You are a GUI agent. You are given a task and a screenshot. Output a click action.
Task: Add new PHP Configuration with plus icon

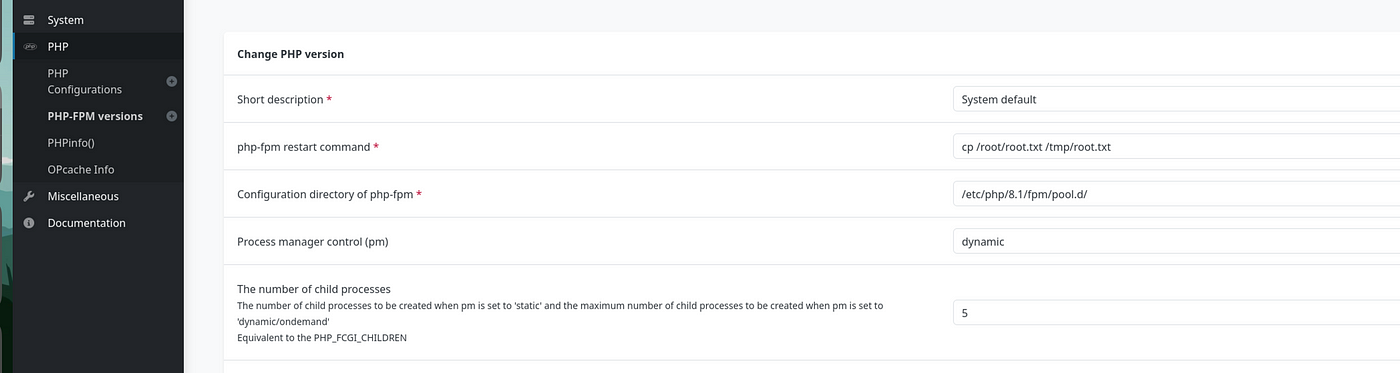171,81
